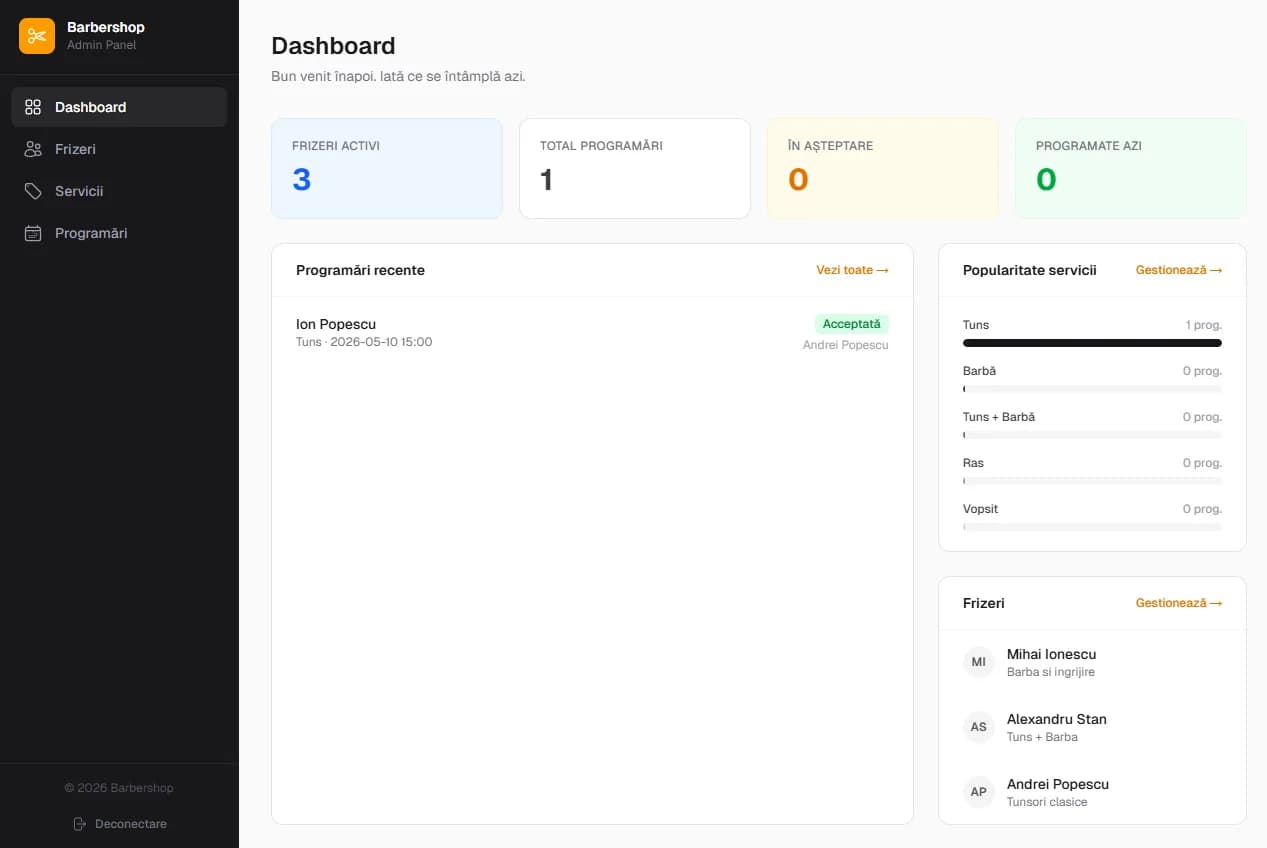Click the AP avatar for Andrei Popescu
This screenshot has height=848, width=1267.
[979, 792]
